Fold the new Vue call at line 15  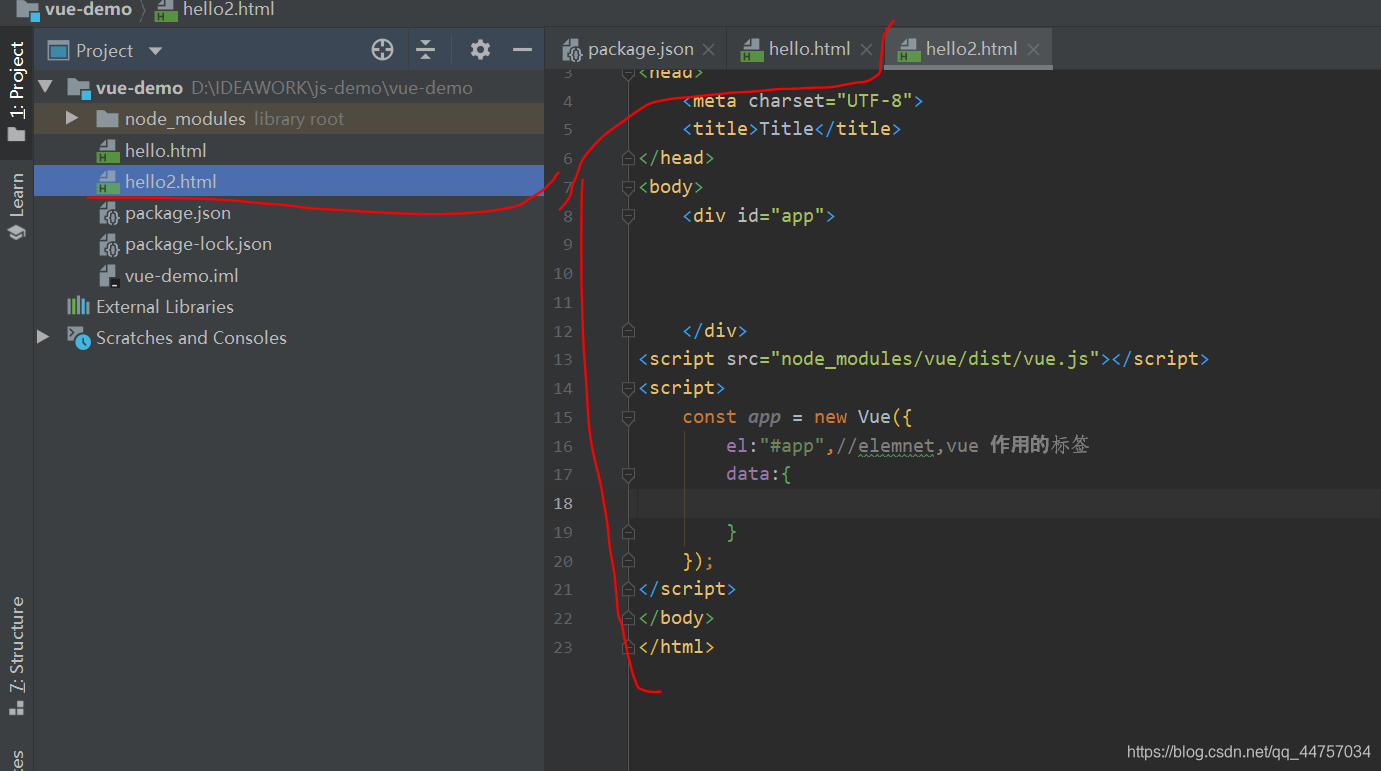click(628, 417)
